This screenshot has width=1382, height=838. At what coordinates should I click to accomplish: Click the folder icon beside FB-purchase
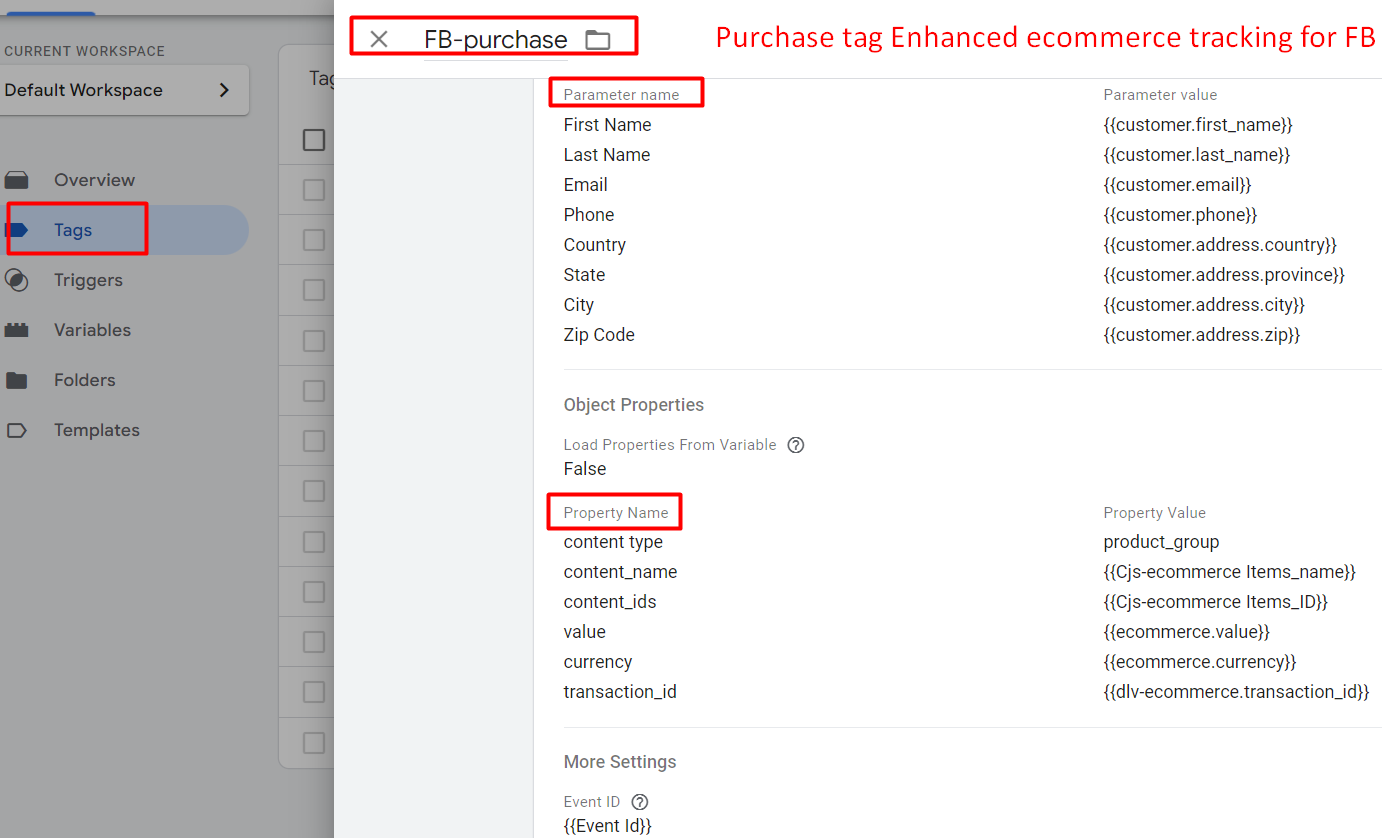[597, 40]
